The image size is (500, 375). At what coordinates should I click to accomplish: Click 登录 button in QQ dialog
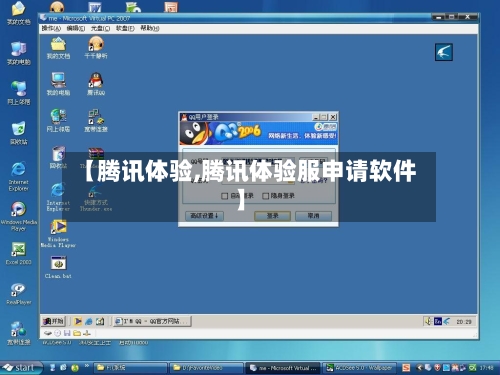pyautogui.click(x=272, y=216)
